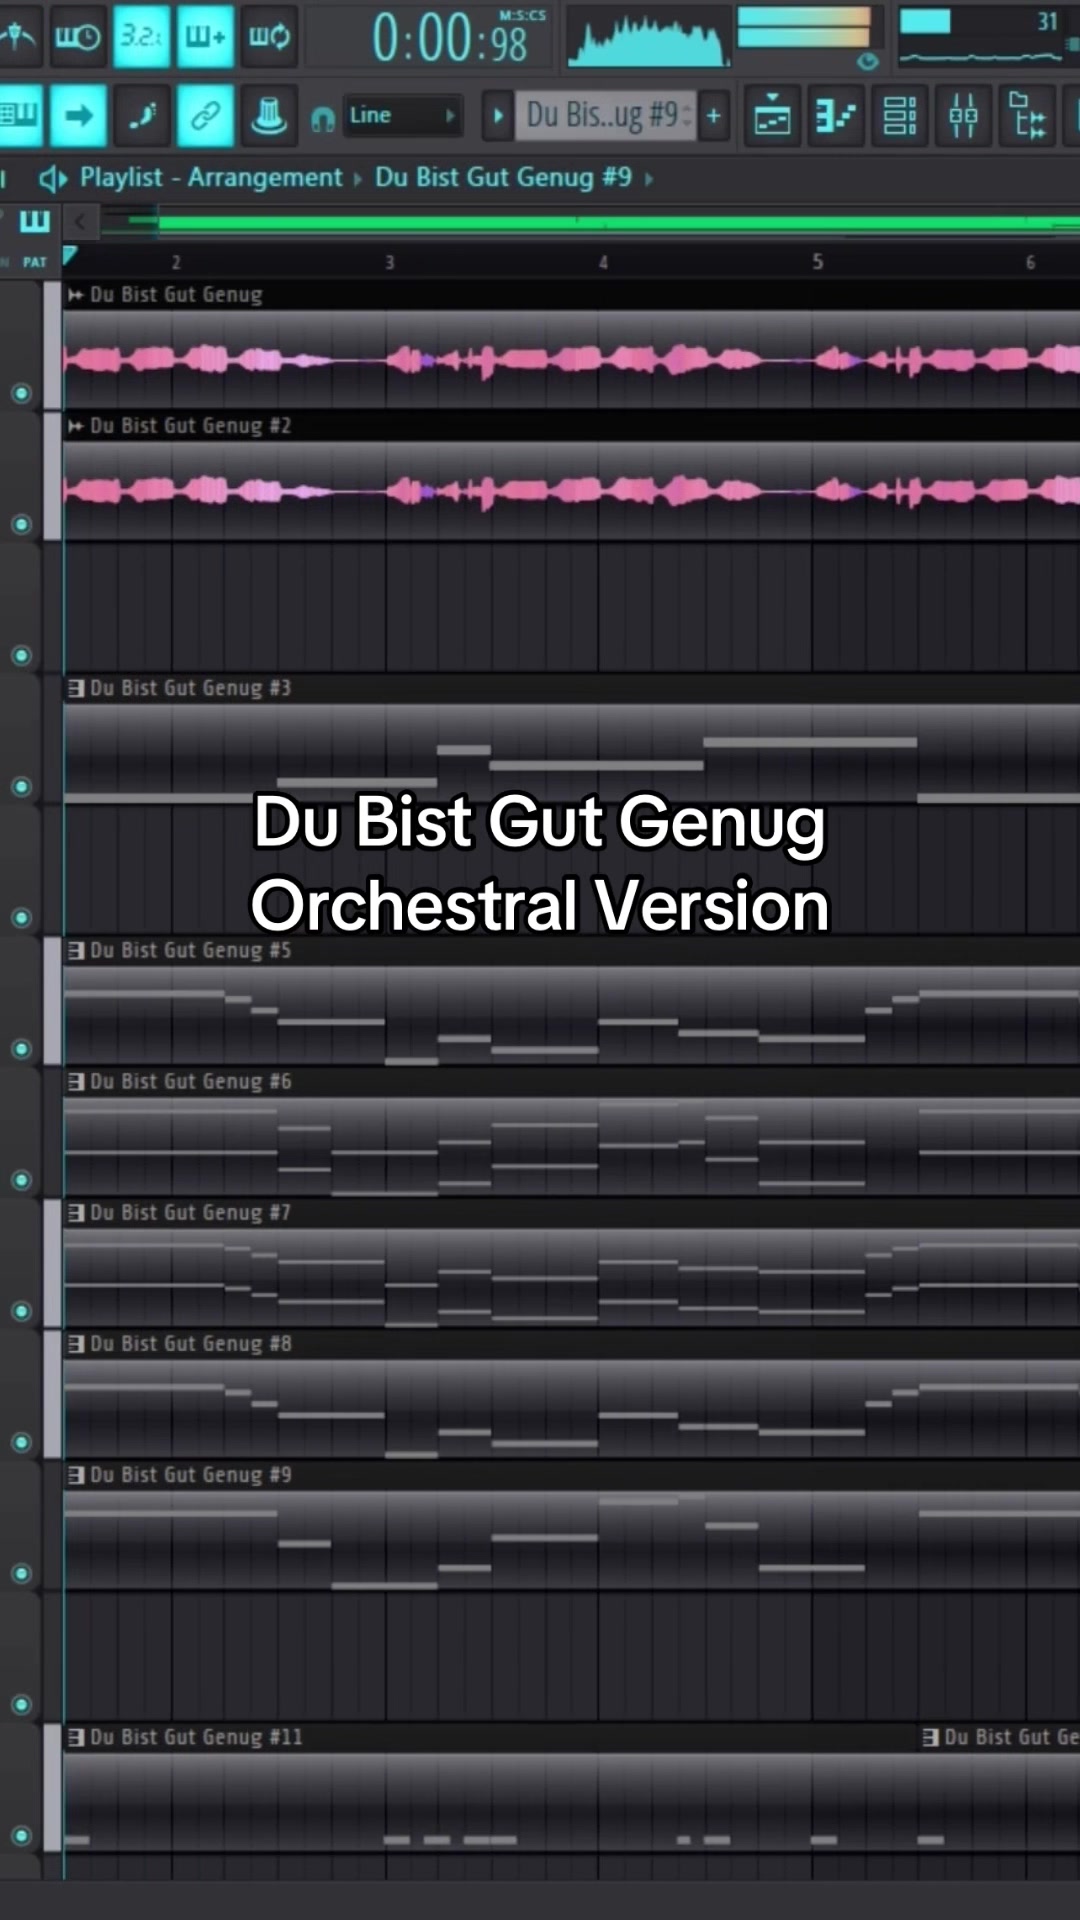Click the playhead marker at song start
1080x1920 pixels.
pos(69,255)
